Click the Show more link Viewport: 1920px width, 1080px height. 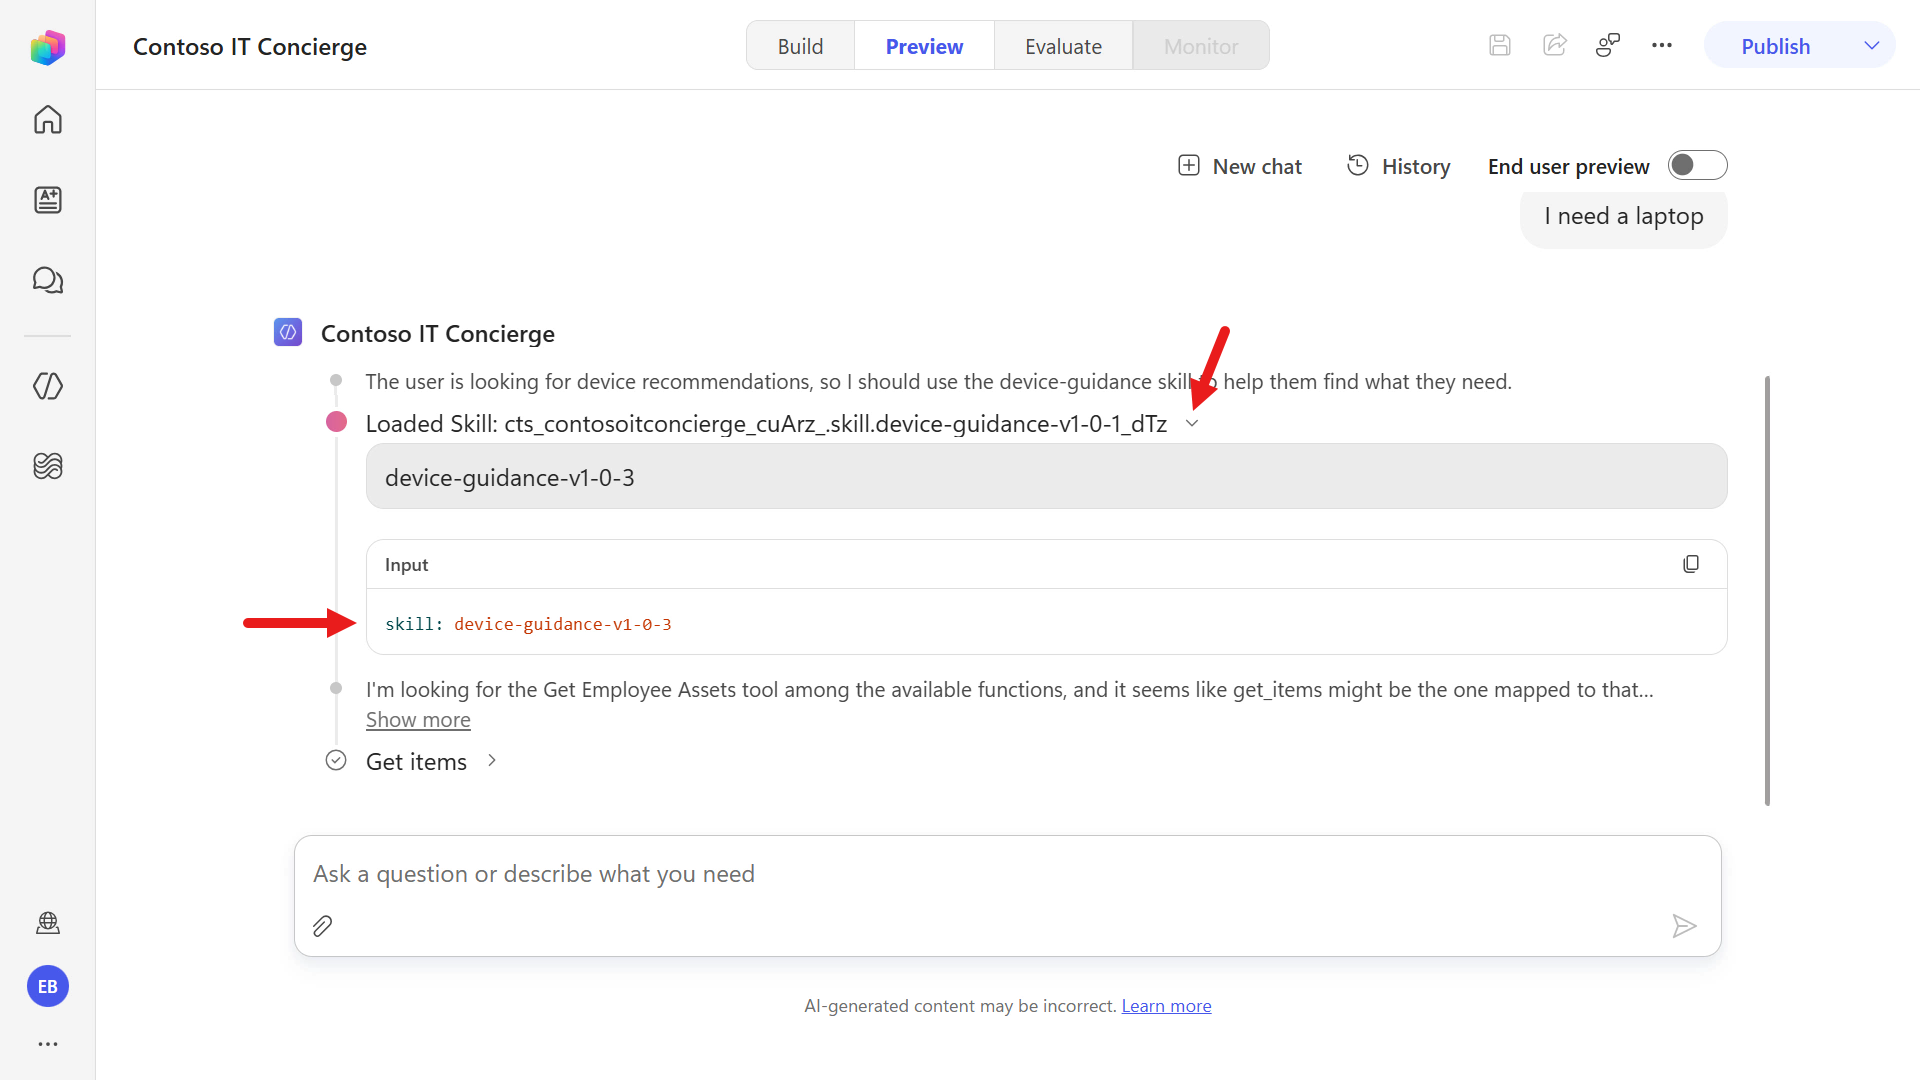click(x=418, y=720)
